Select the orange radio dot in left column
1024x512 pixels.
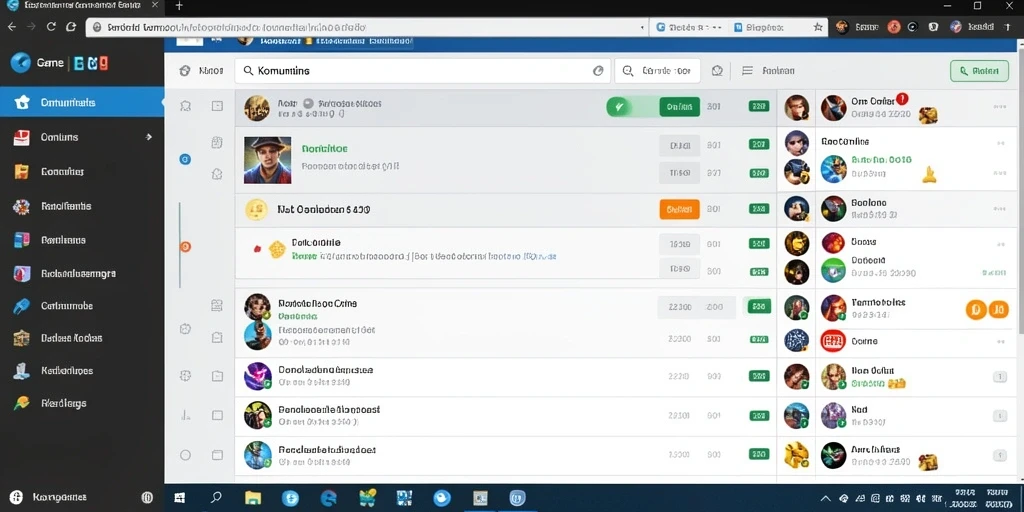(185, 246)
